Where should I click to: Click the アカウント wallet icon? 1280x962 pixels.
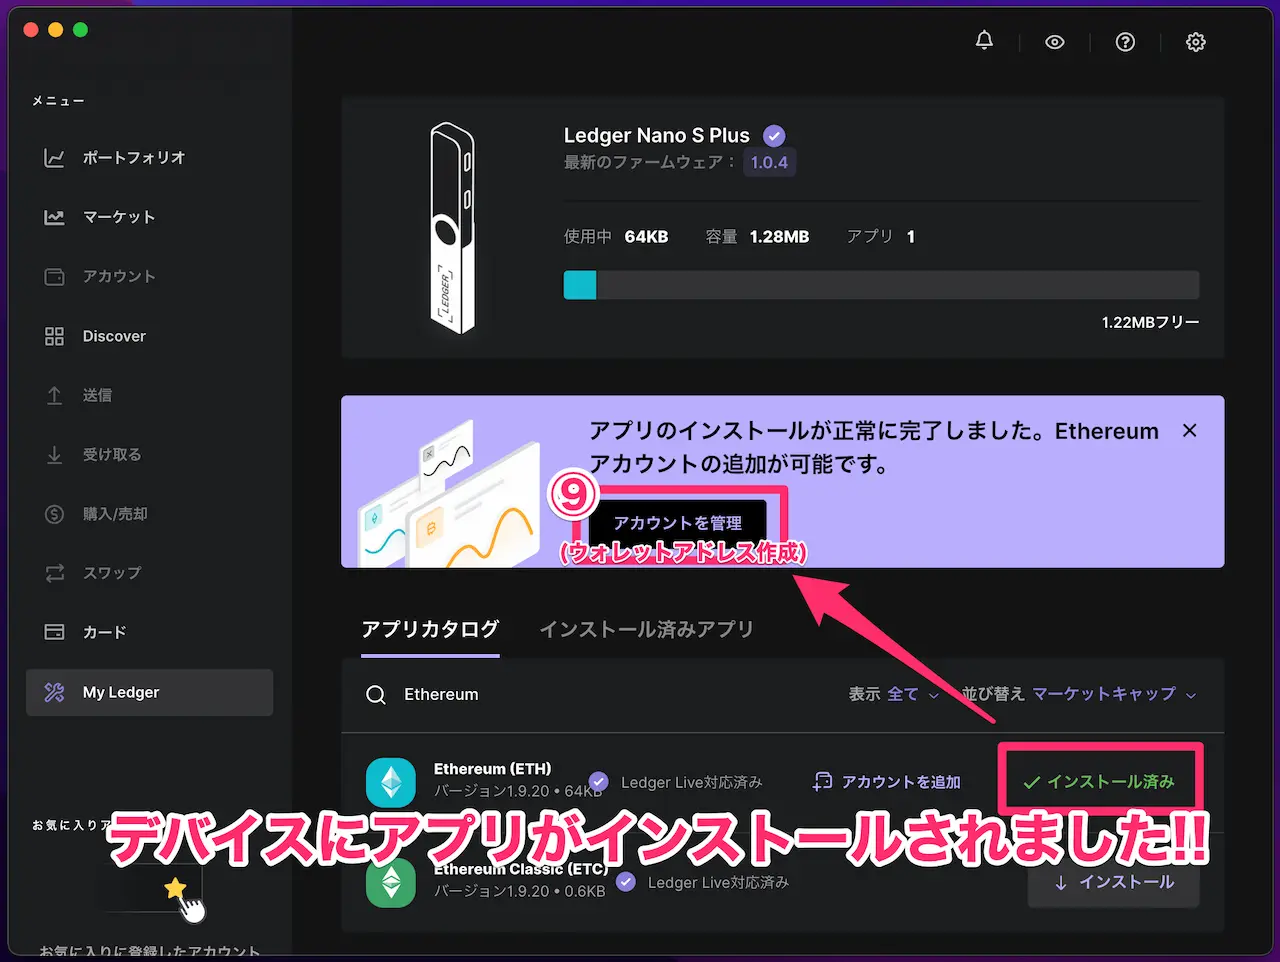point(54,277)
